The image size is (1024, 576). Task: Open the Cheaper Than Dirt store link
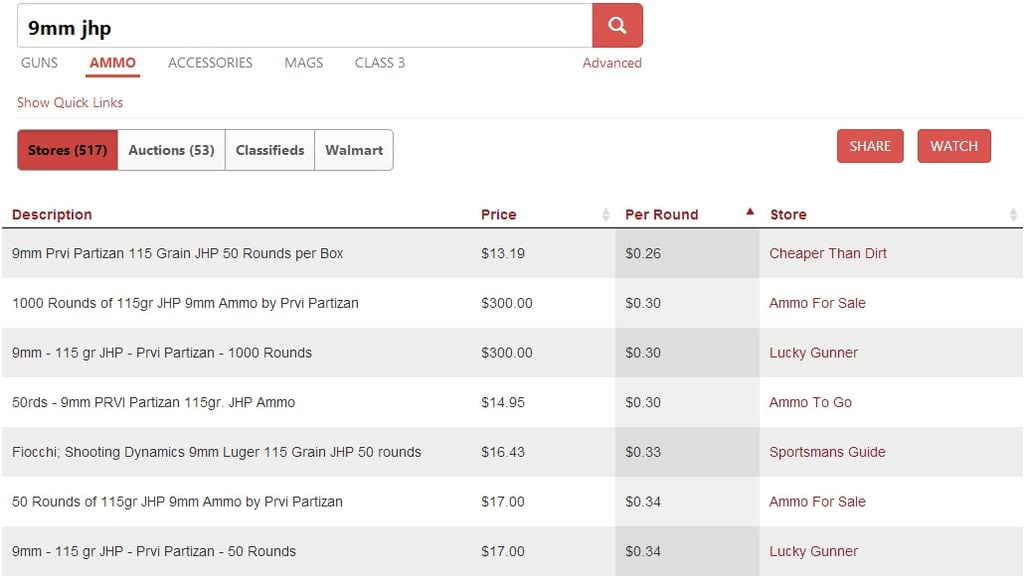pos(827,253)
